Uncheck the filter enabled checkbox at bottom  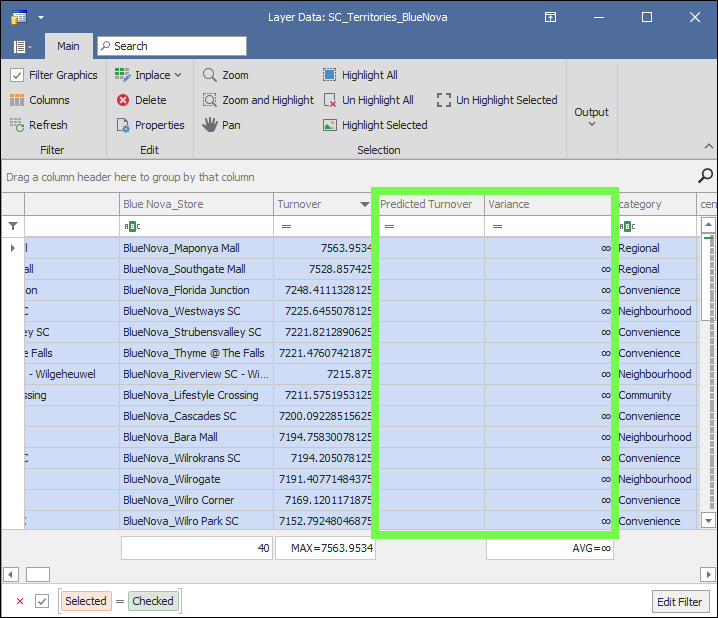point(42,601)
